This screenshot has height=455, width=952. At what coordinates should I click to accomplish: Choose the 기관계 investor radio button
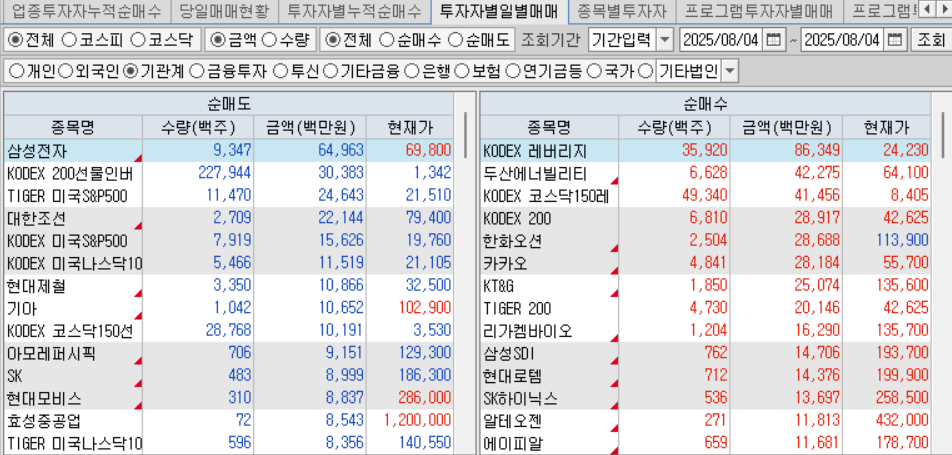(x=130, y=72)
